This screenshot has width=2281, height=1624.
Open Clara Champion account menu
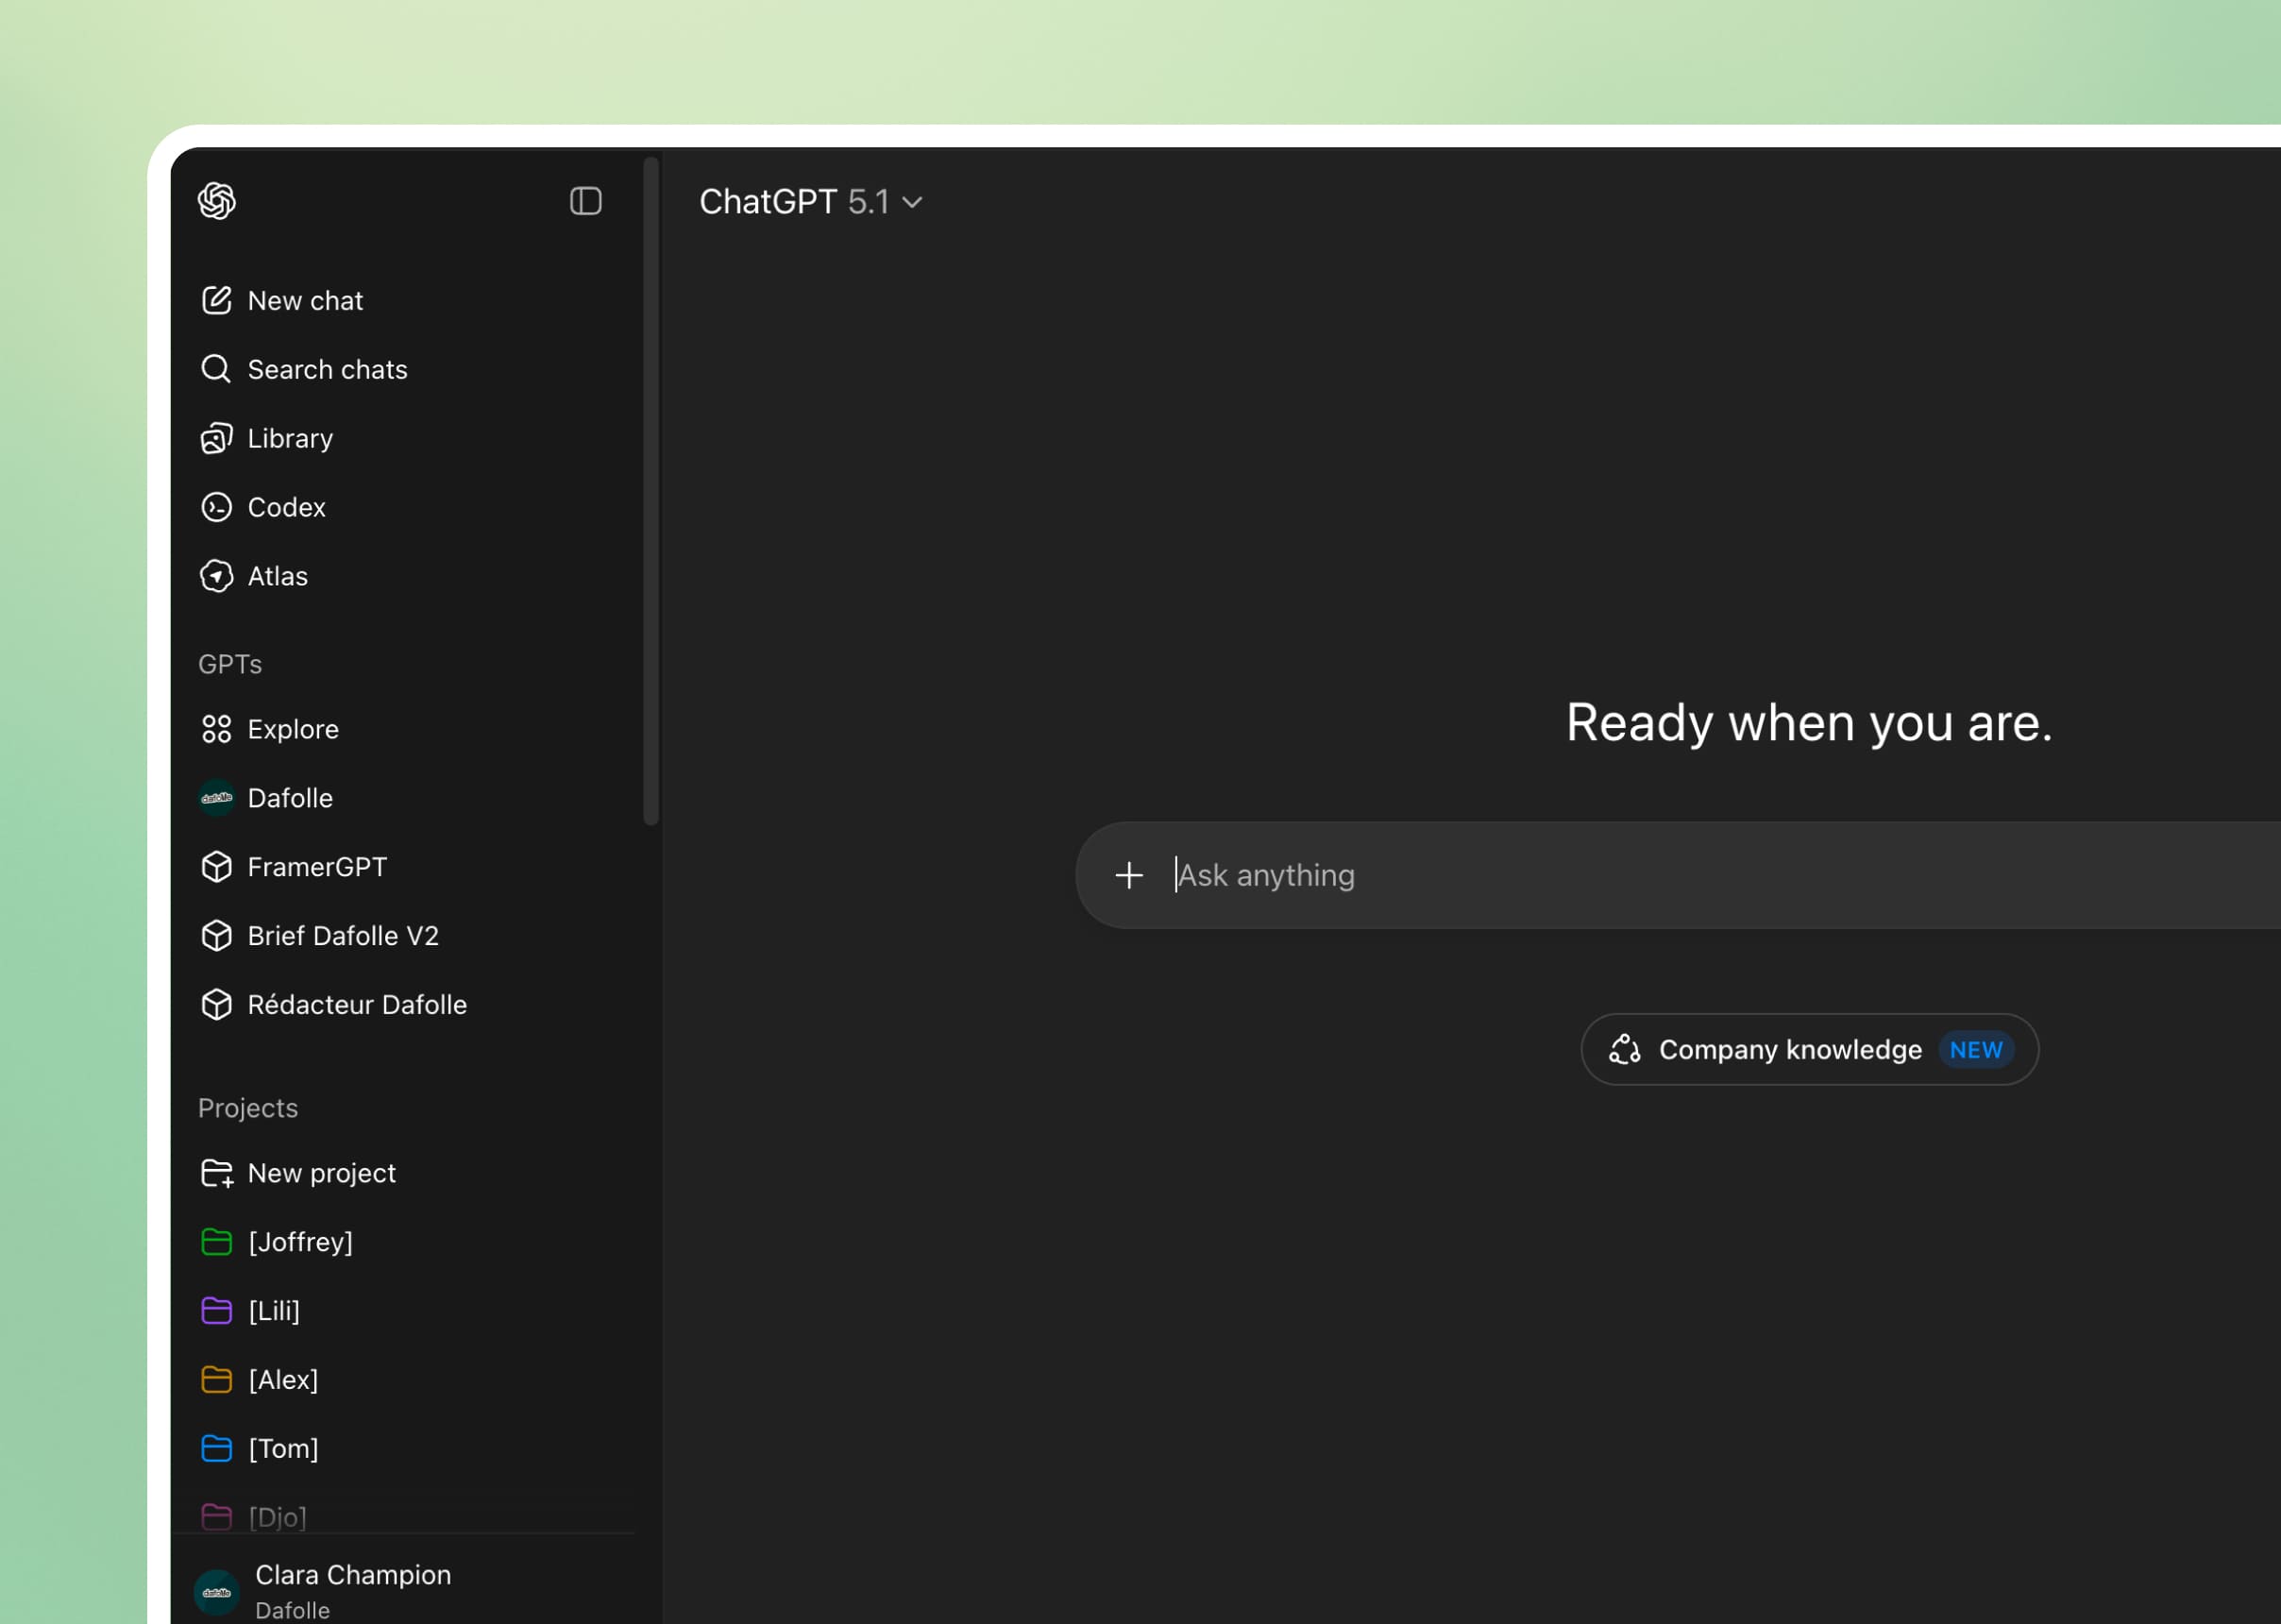[x=352, y=1588]
